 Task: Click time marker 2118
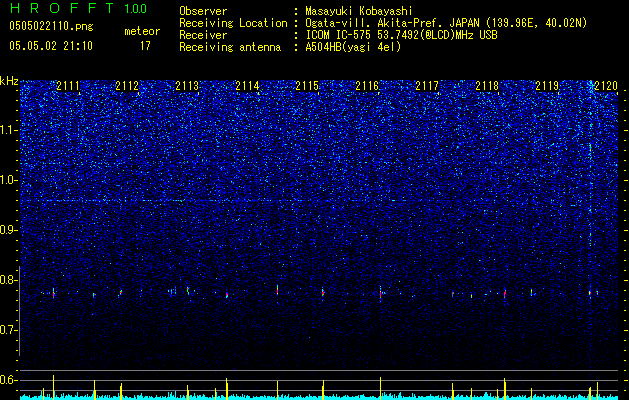487,86
